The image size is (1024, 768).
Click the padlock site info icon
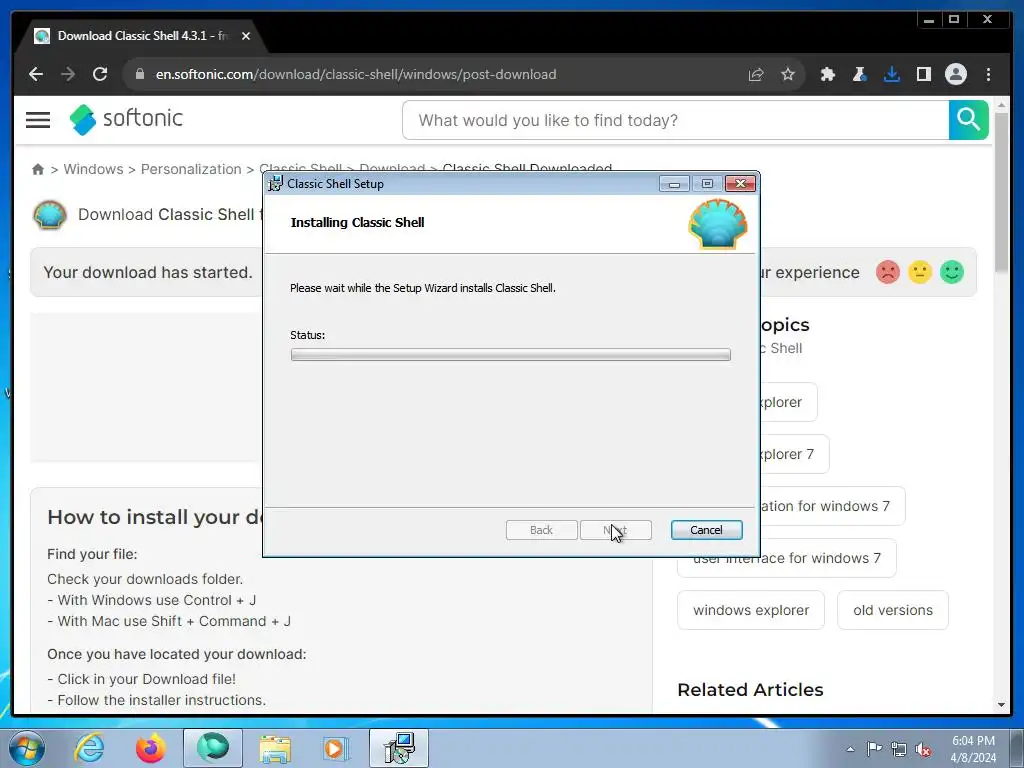139,74
